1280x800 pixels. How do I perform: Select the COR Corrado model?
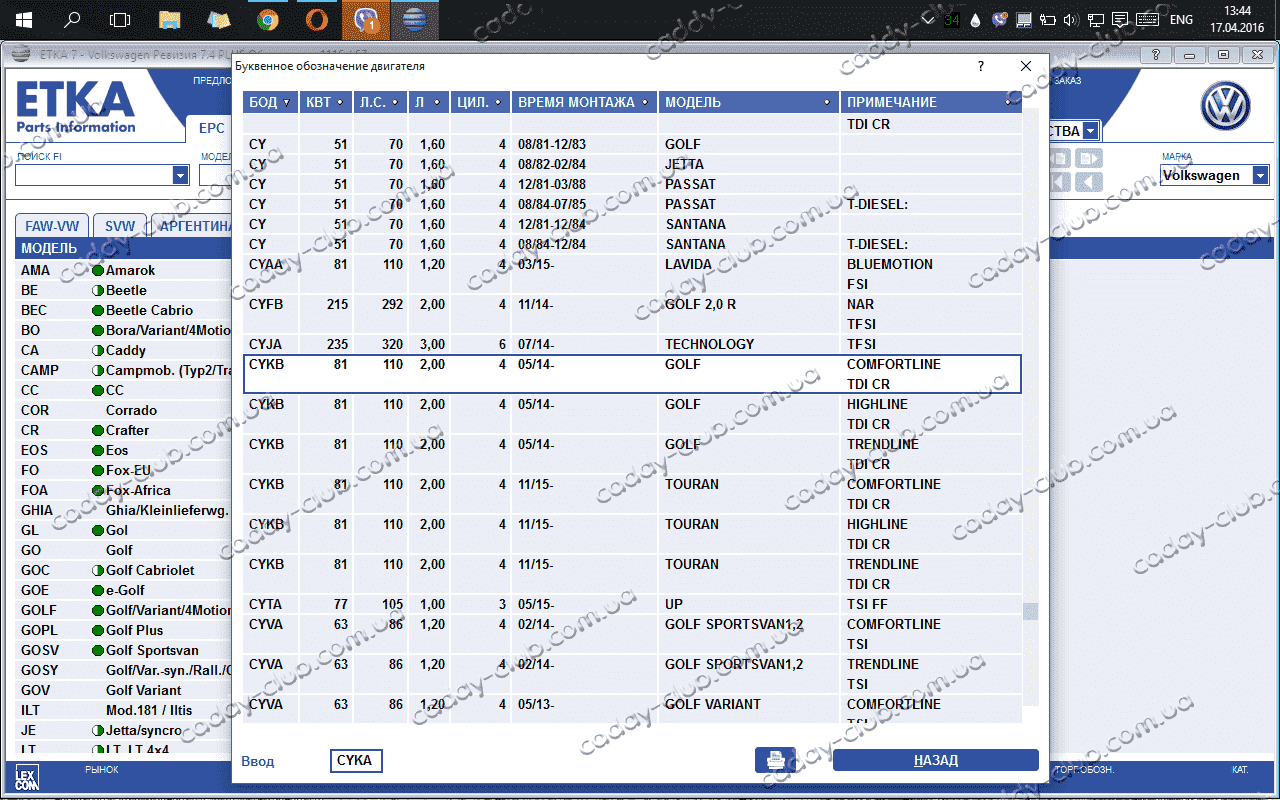124,410
